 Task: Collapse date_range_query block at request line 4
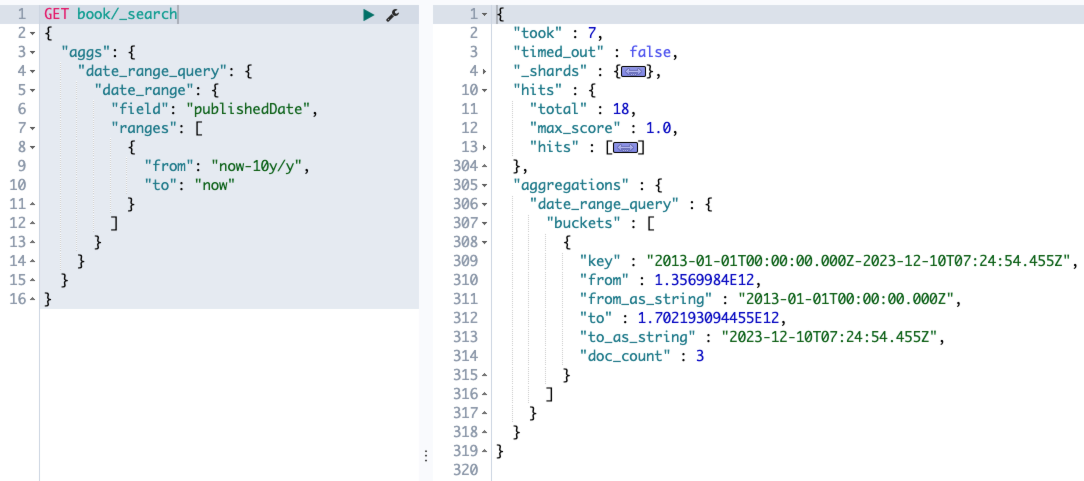33,71
